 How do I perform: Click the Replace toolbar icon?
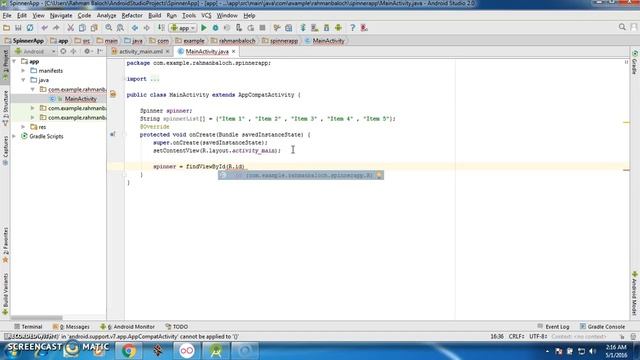120,28
